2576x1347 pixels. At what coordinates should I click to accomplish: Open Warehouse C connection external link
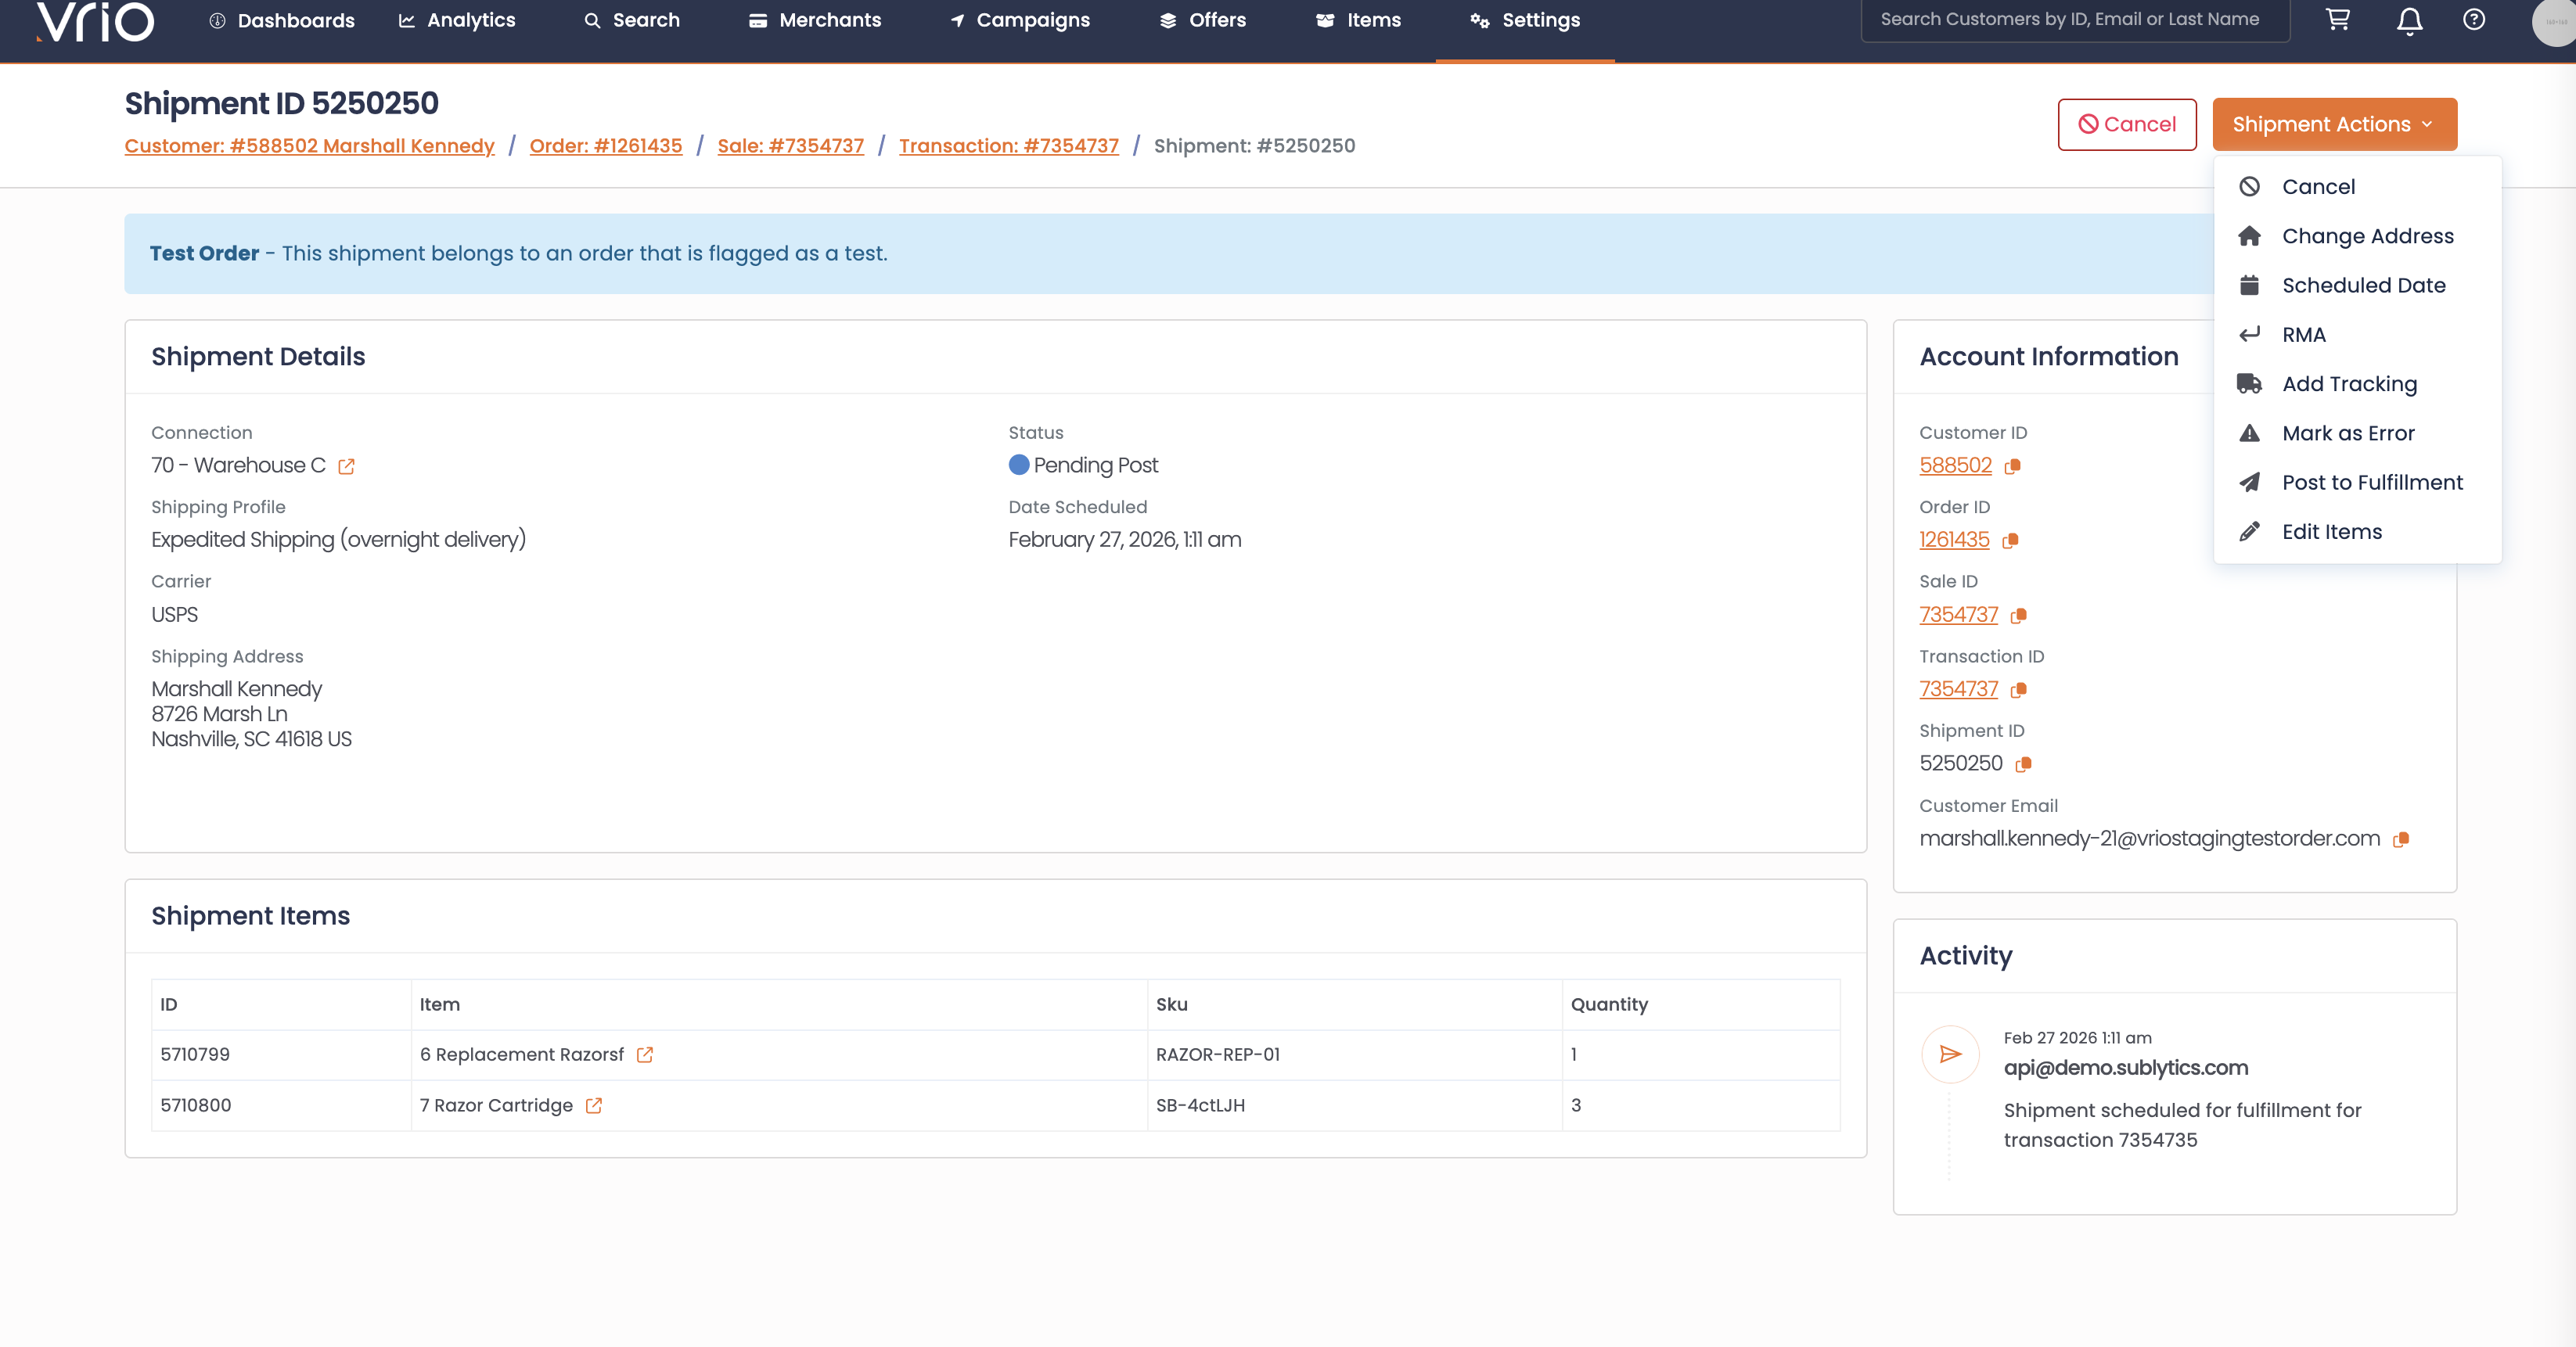pyautogui.click(x=346, y=466)
